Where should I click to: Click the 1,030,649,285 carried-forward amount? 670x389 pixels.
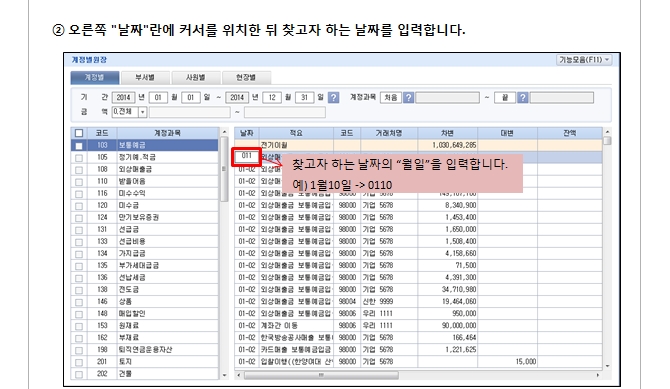click(x=454, y=145)
